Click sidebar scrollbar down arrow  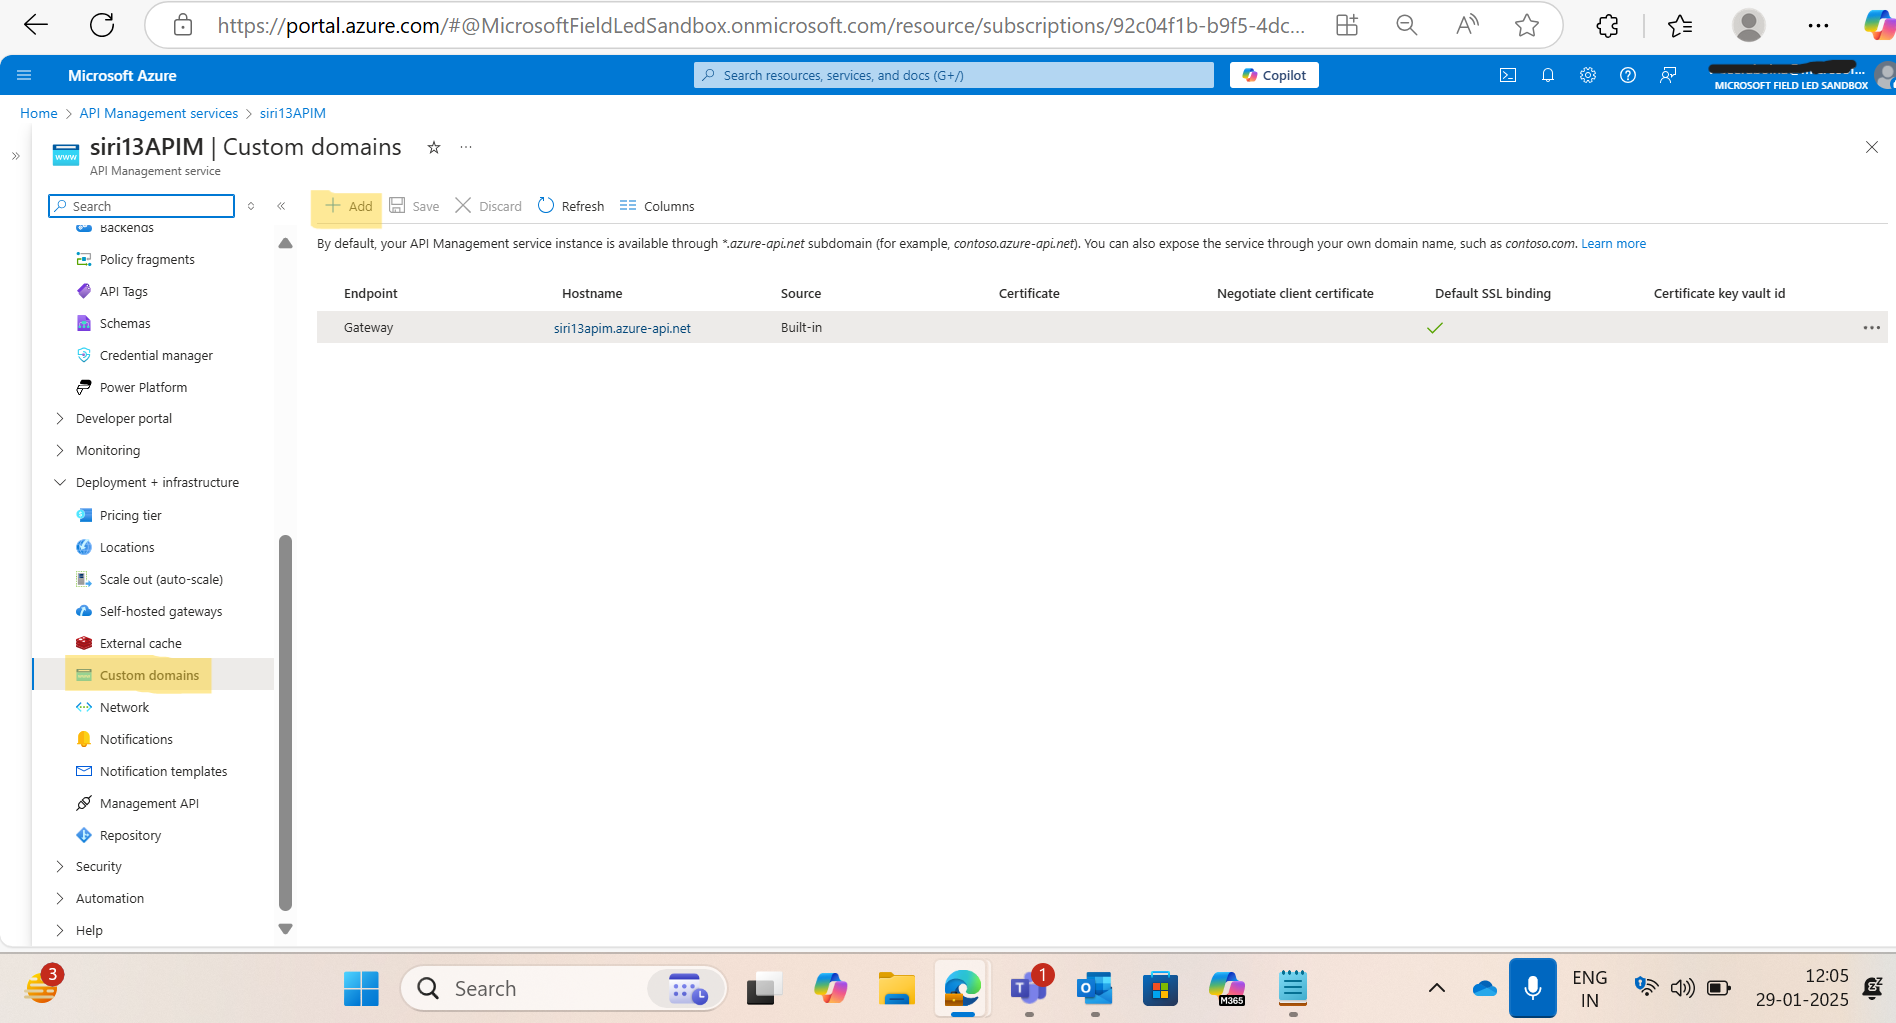(x=285, y=929)
